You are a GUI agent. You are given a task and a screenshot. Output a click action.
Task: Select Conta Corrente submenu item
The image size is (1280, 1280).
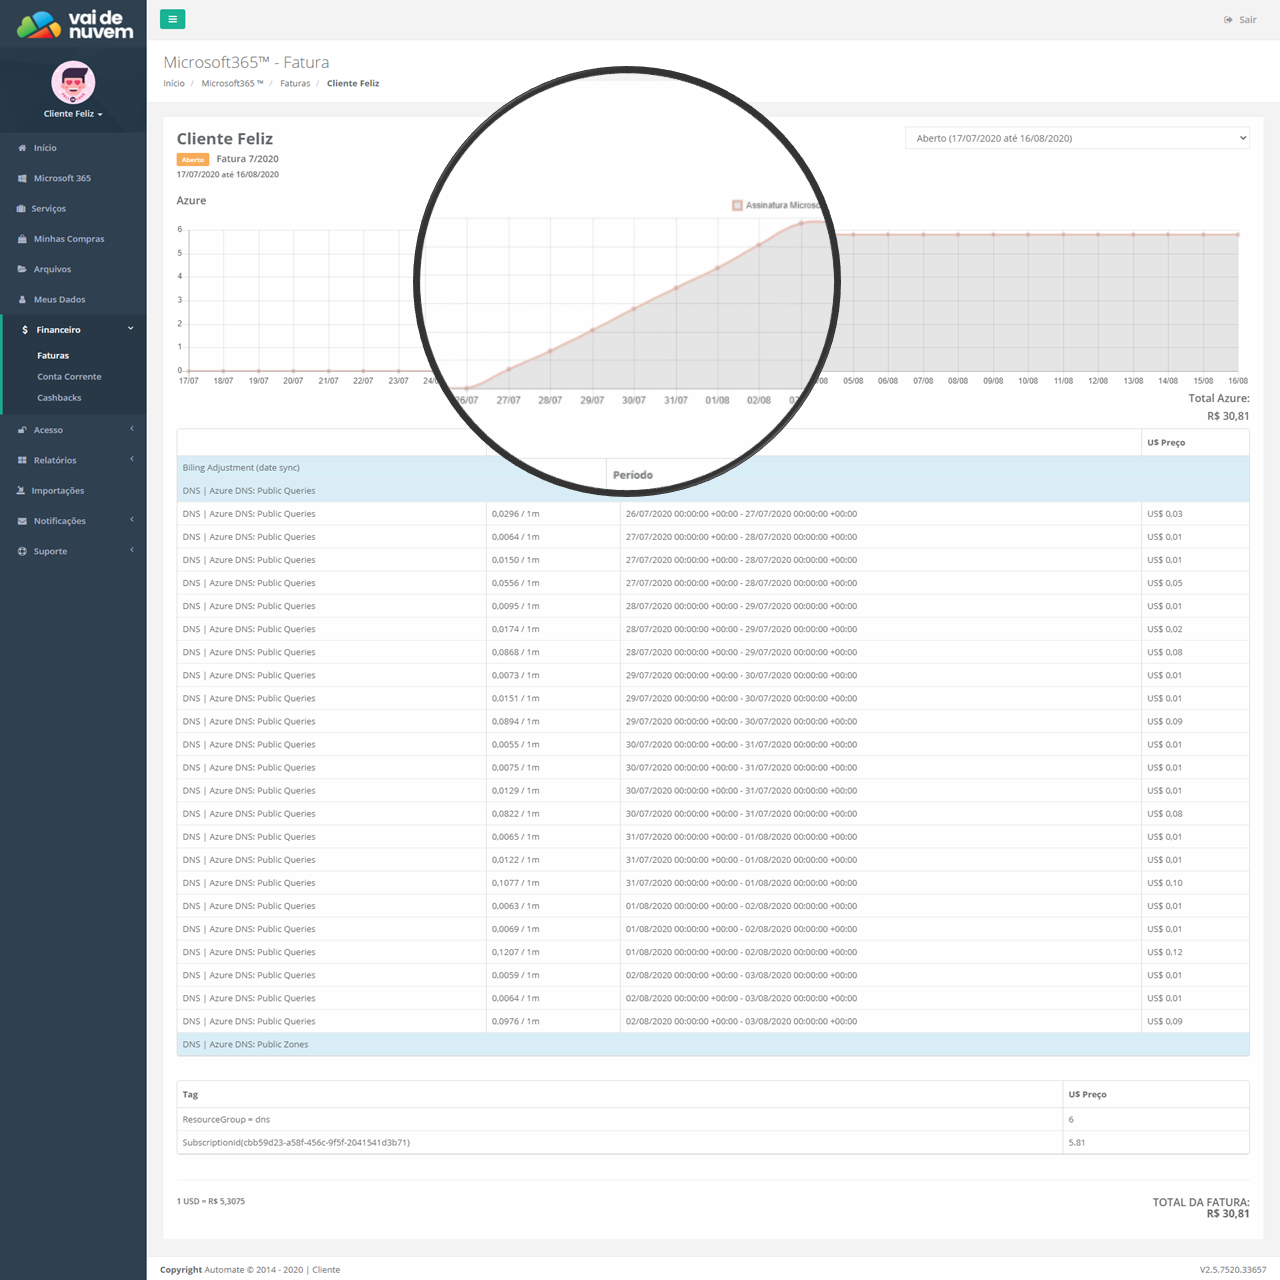69,377
